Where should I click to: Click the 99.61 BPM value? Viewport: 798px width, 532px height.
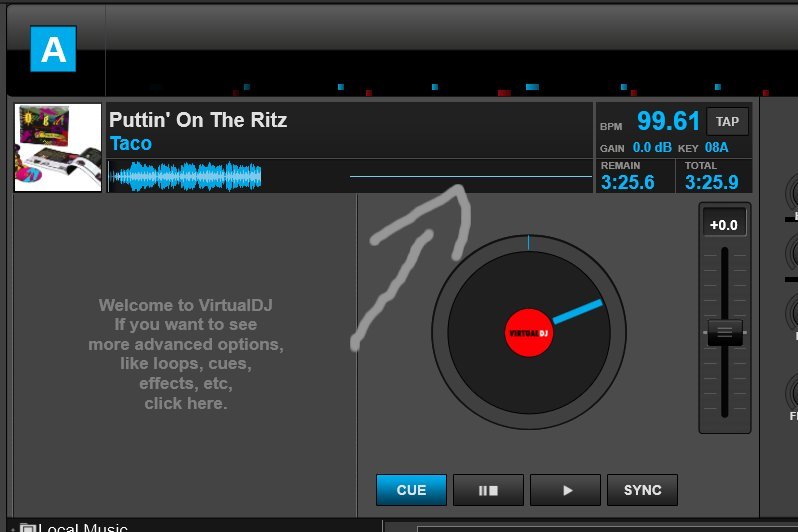coord(668,121)
